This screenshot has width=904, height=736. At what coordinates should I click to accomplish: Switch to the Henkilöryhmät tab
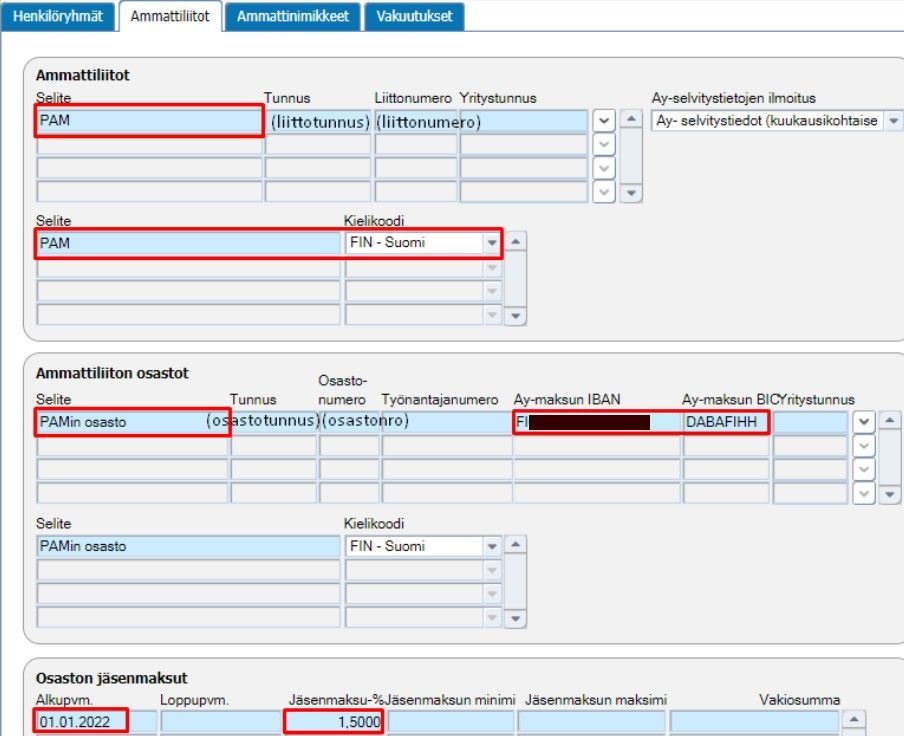58,16
